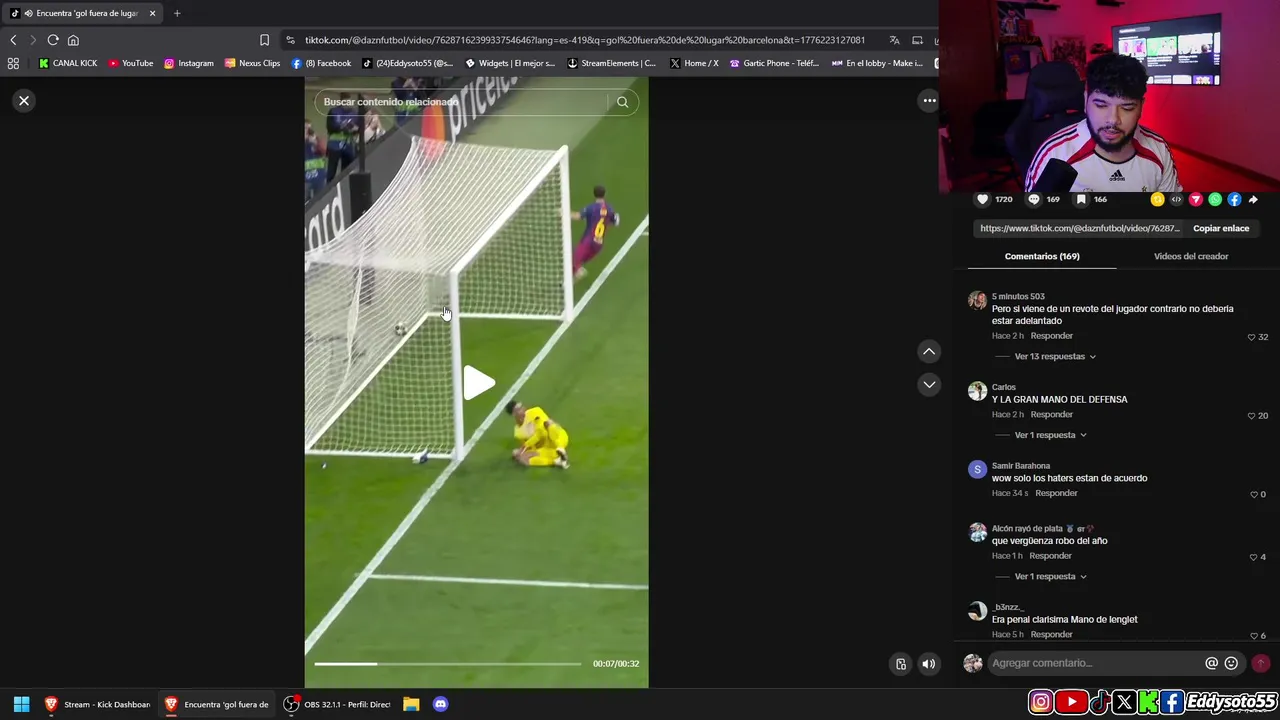
Task: Open Windows Start menu
Action: click(21, 704)
